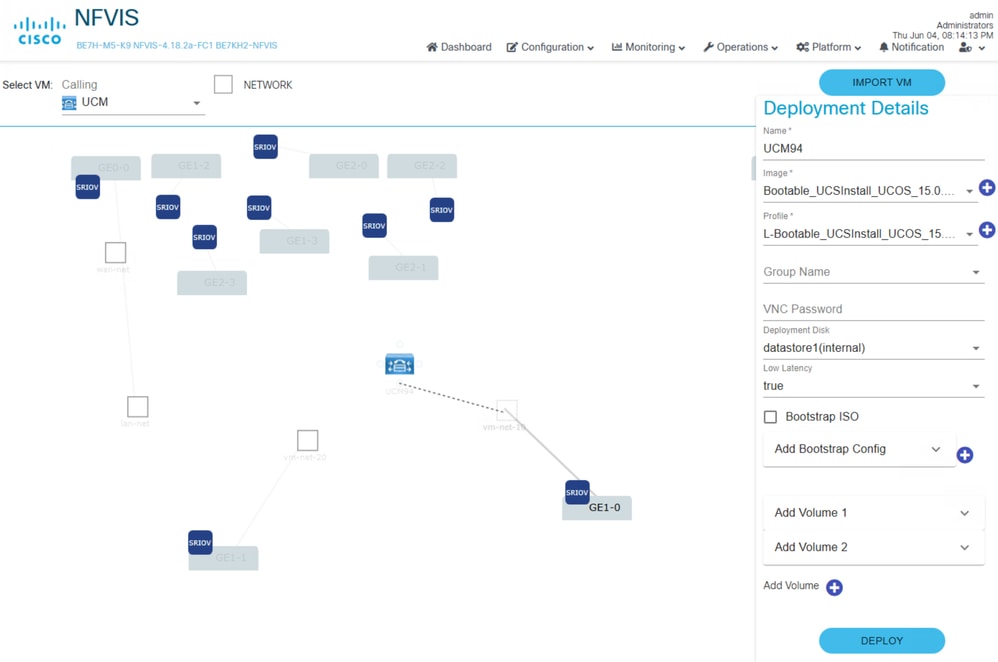Image resolution: width=998 pixels, height=662 pixels.
Task: Expand the Add Bootstrap Config section
Action: 859,449
